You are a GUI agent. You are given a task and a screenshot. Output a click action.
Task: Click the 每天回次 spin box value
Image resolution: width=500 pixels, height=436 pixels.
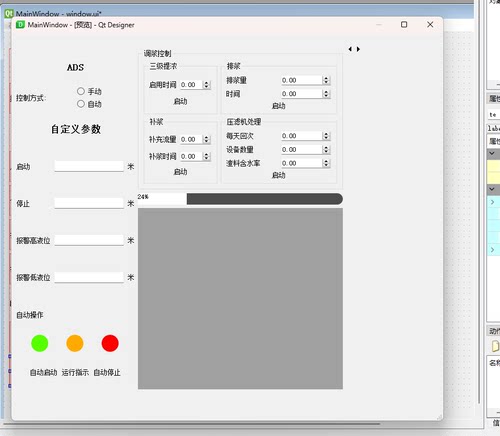tap(301, 136)
